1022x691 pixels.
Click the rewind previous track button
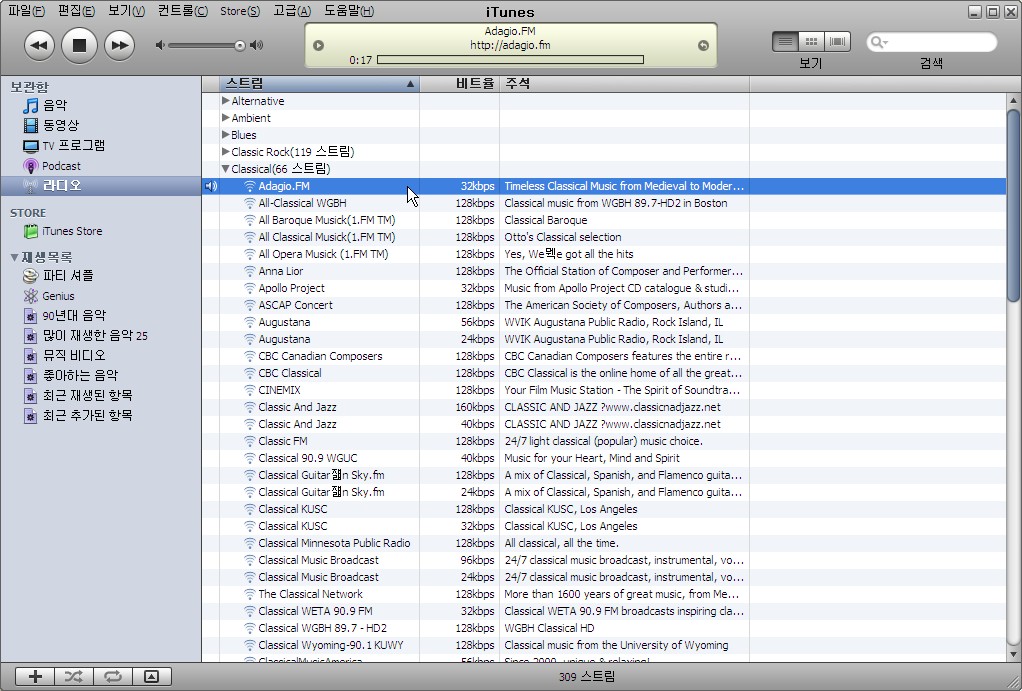[x=39, y=46]
